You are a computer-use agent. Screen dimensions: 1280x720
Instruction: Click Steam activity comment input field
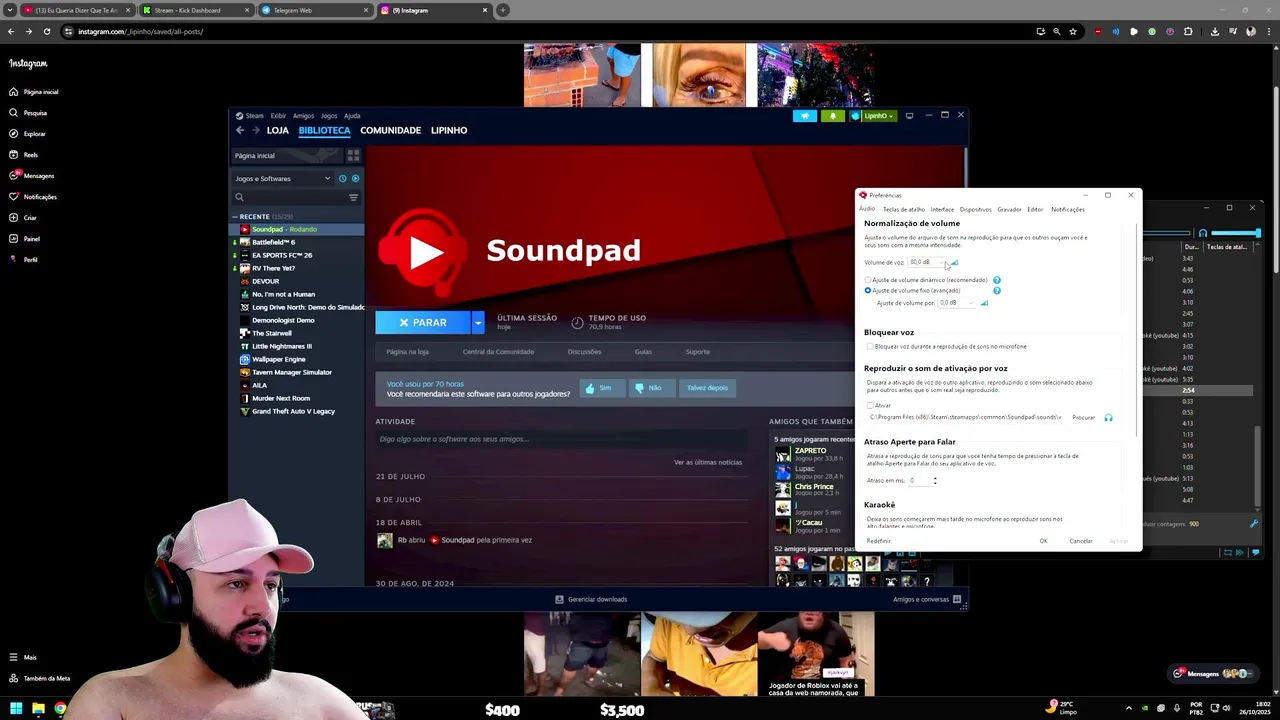pyautogui.click(x=561, y=439)
